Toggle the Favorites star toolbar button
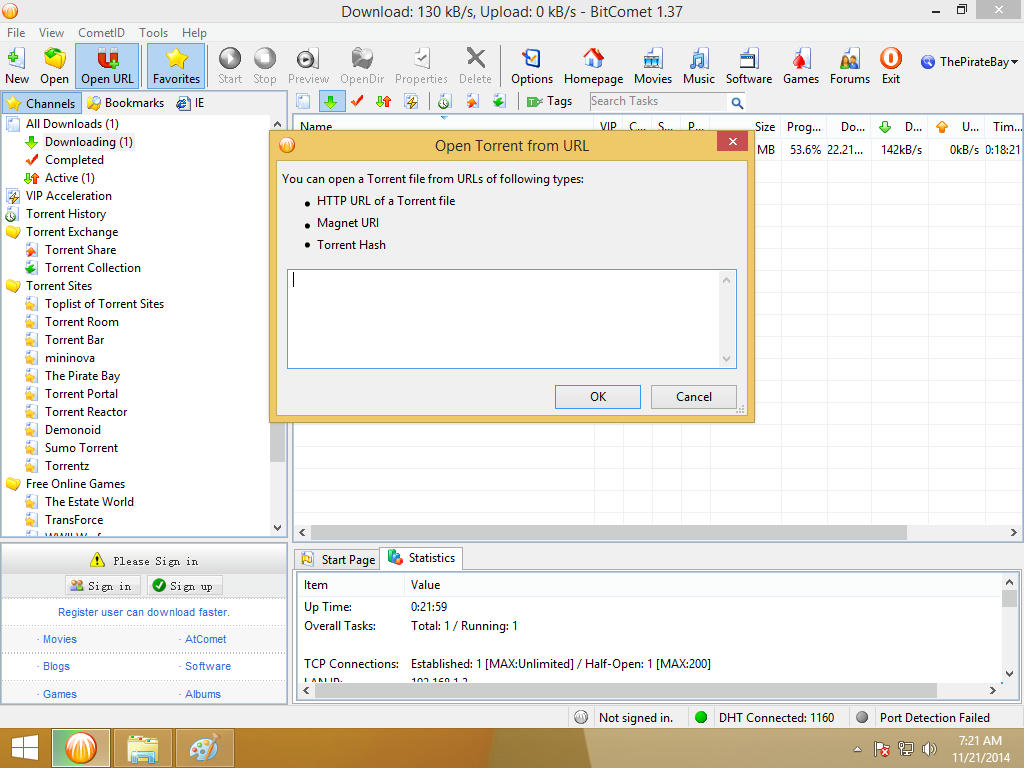Screen dimensions: 1024x768 pos(176,65)
